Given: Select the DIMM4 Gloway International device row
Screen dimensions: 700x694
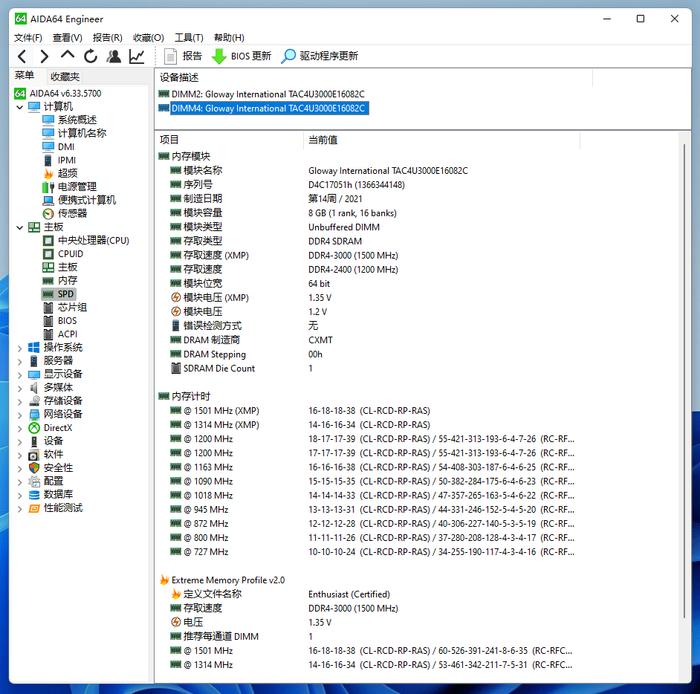Looking at the screenshot, I should click(263, 108).
